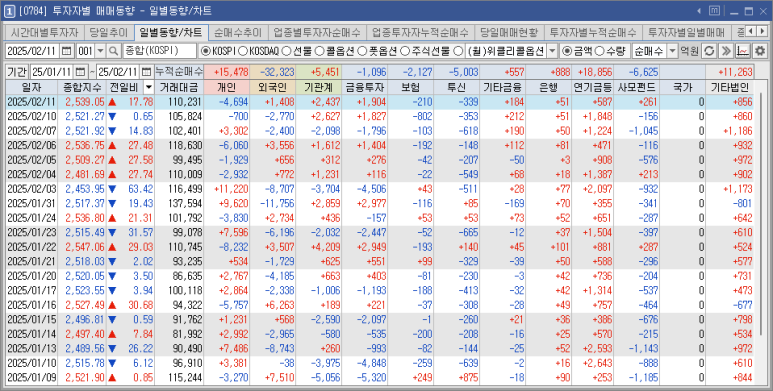The height and width of the screenshot is (391, 773).
Task: Expand the 순매수 dropdown
Action: pos(672,51)
